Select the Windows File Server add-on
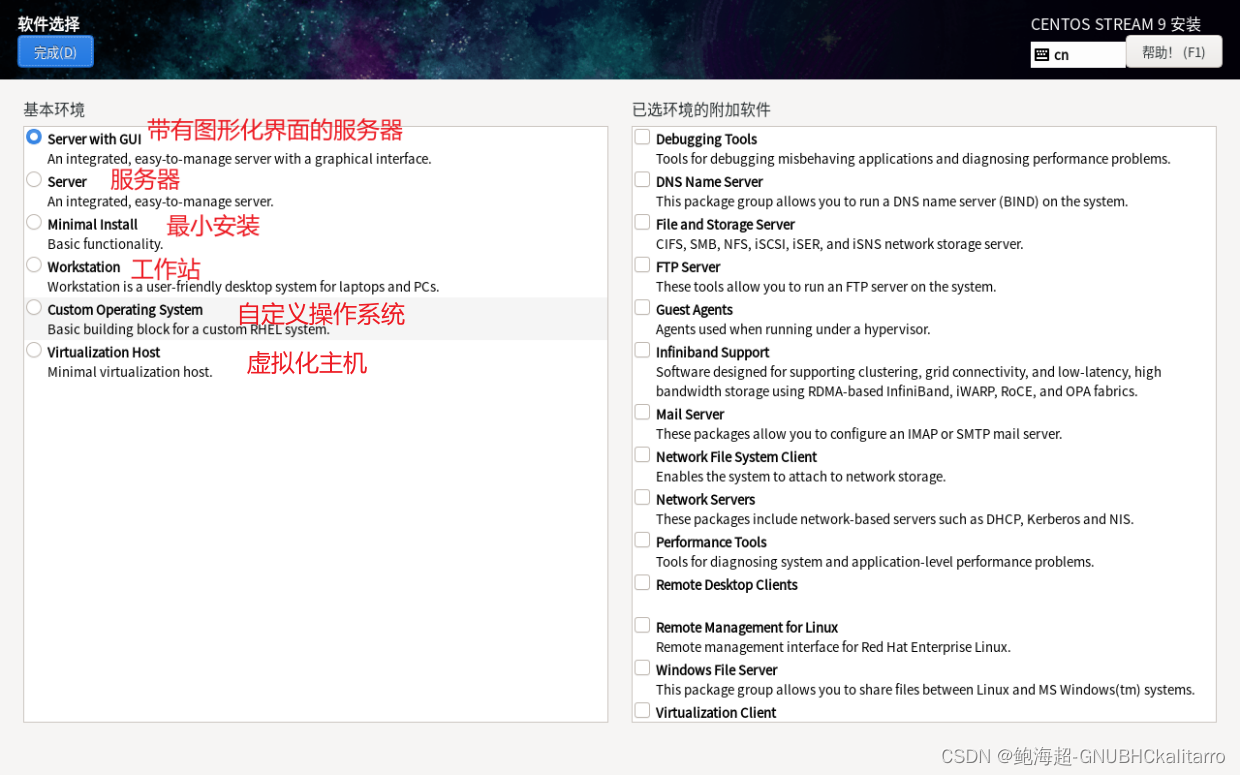The width and height of the screenshot is (1240, 775). coord(641,666)
